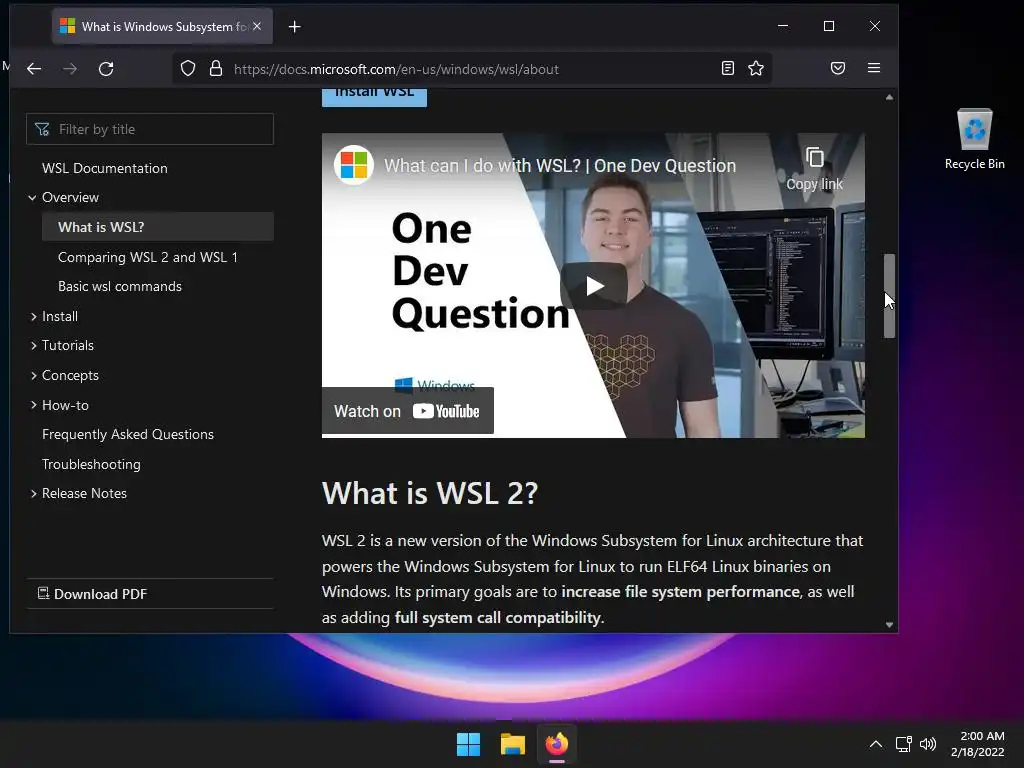Image resolution: width=1024 pixels, height=768 pixels.
Task: Click Watch on YouTube
Action: tap(408, 411)
